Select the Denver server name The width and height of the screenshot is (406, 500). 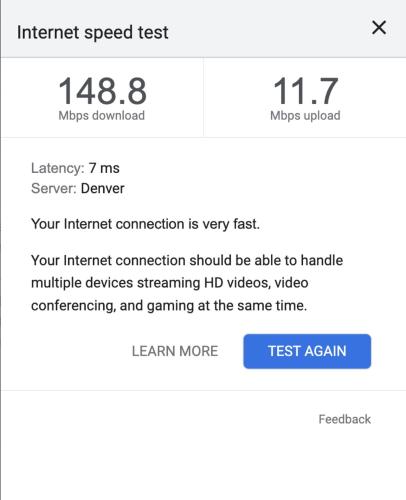[x=103, y=189]
